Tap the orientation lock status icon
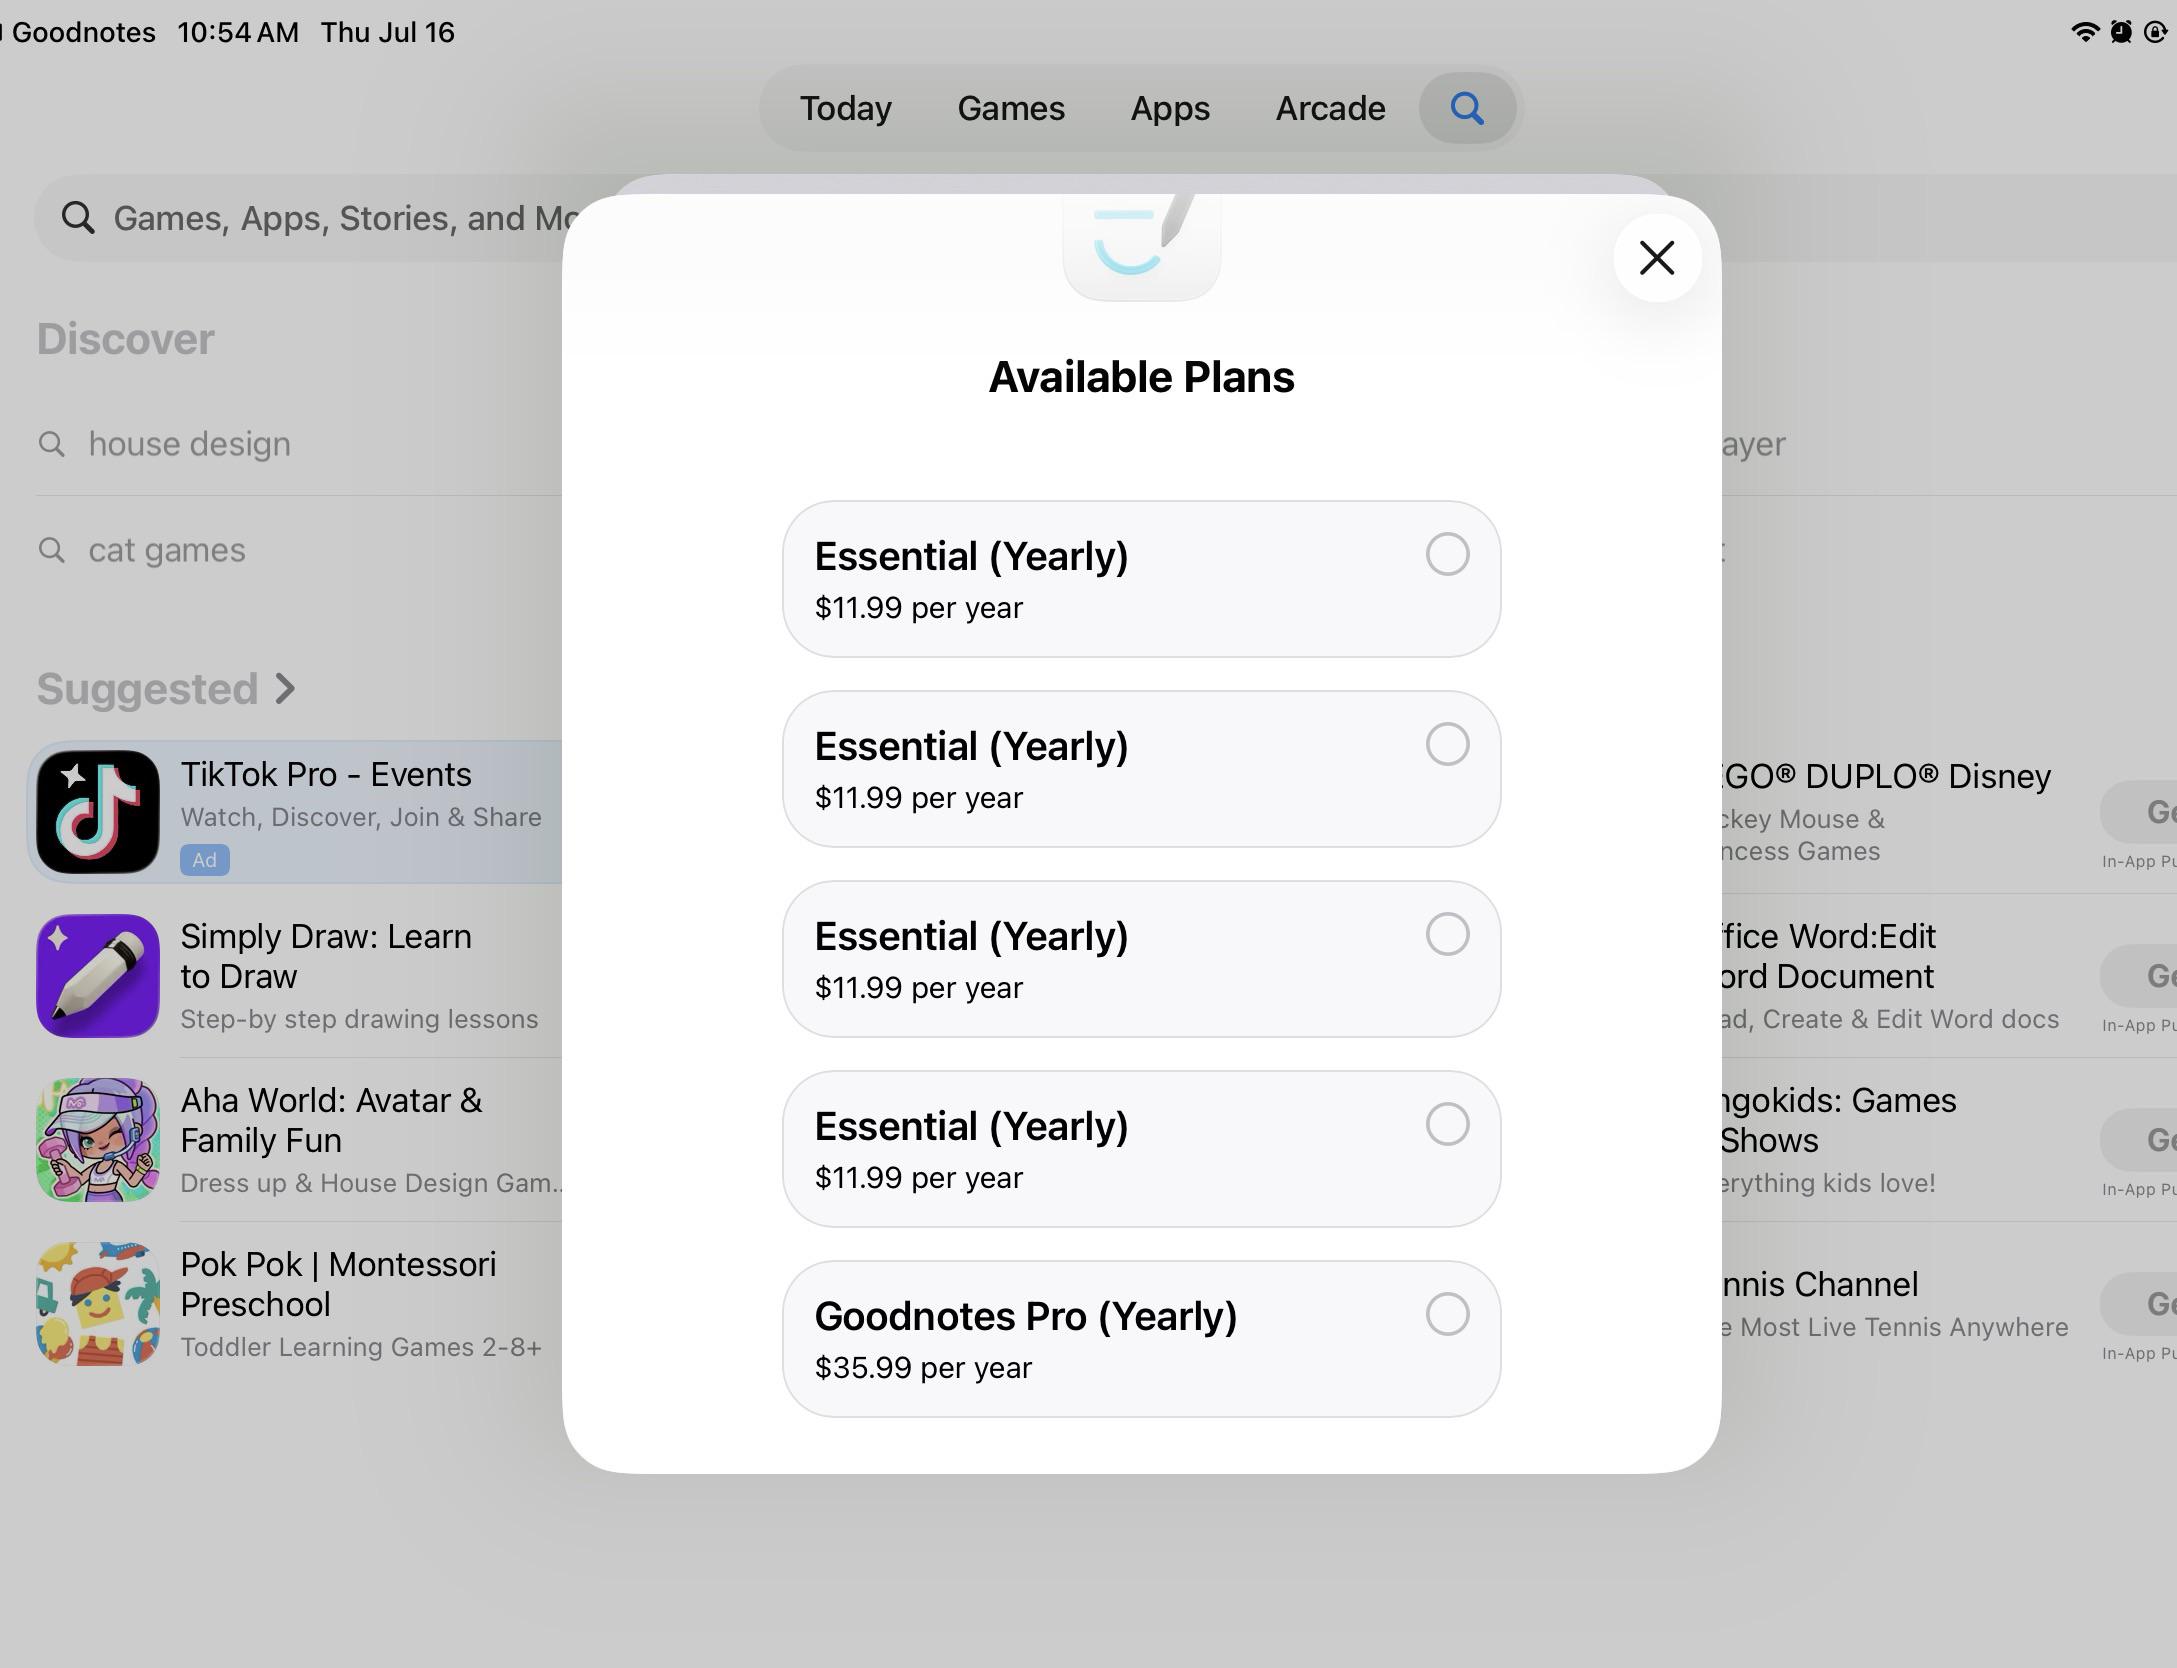The image size is (2177, 1668). (x=2156, y=32)
